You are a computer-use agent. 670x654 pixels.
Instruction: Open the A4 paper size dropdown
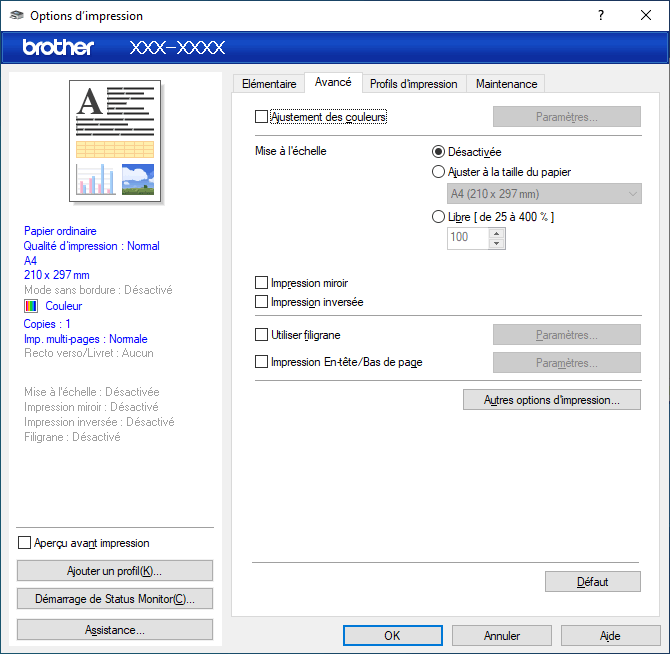pos(544,194)
